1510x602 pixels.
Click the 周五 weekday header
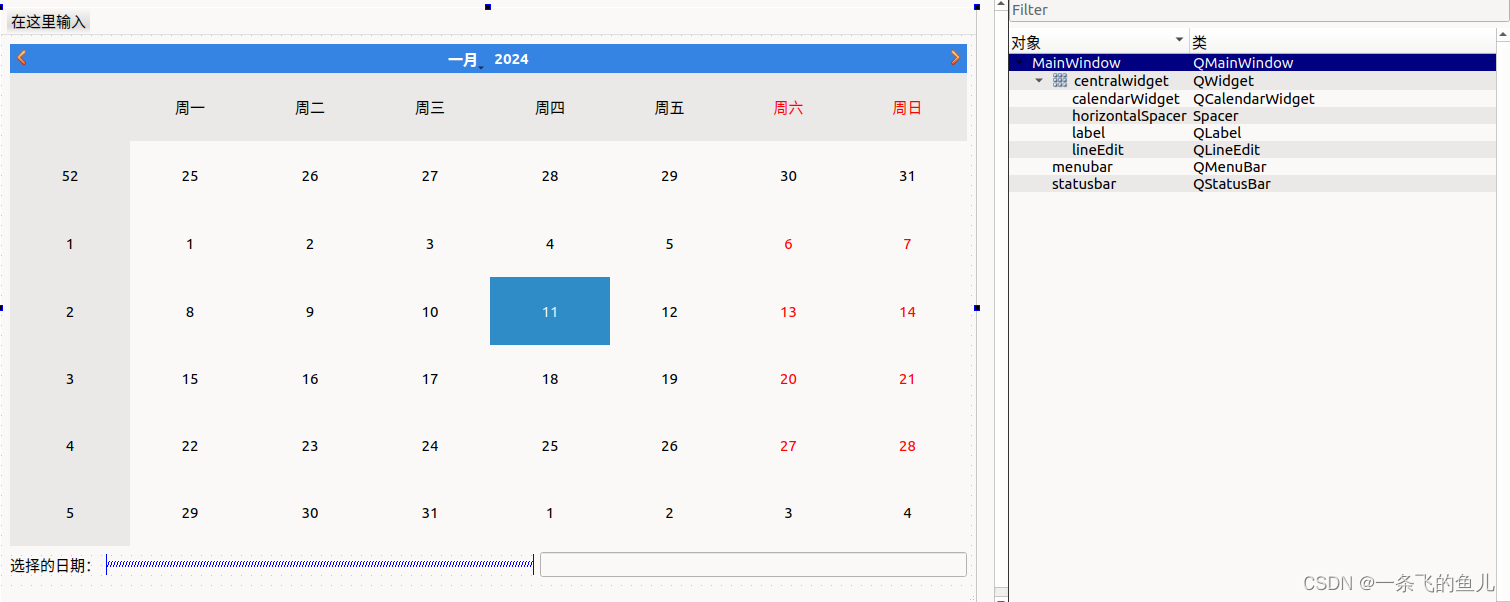pyautogui.click(x=670, y=108)
